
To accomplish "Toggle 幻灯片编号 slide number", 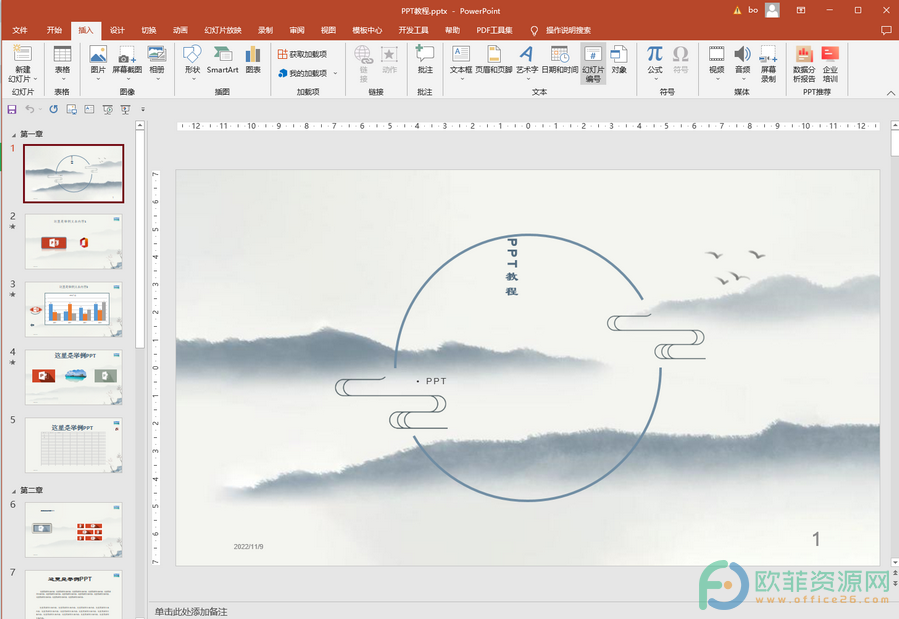I will point(593,64).
